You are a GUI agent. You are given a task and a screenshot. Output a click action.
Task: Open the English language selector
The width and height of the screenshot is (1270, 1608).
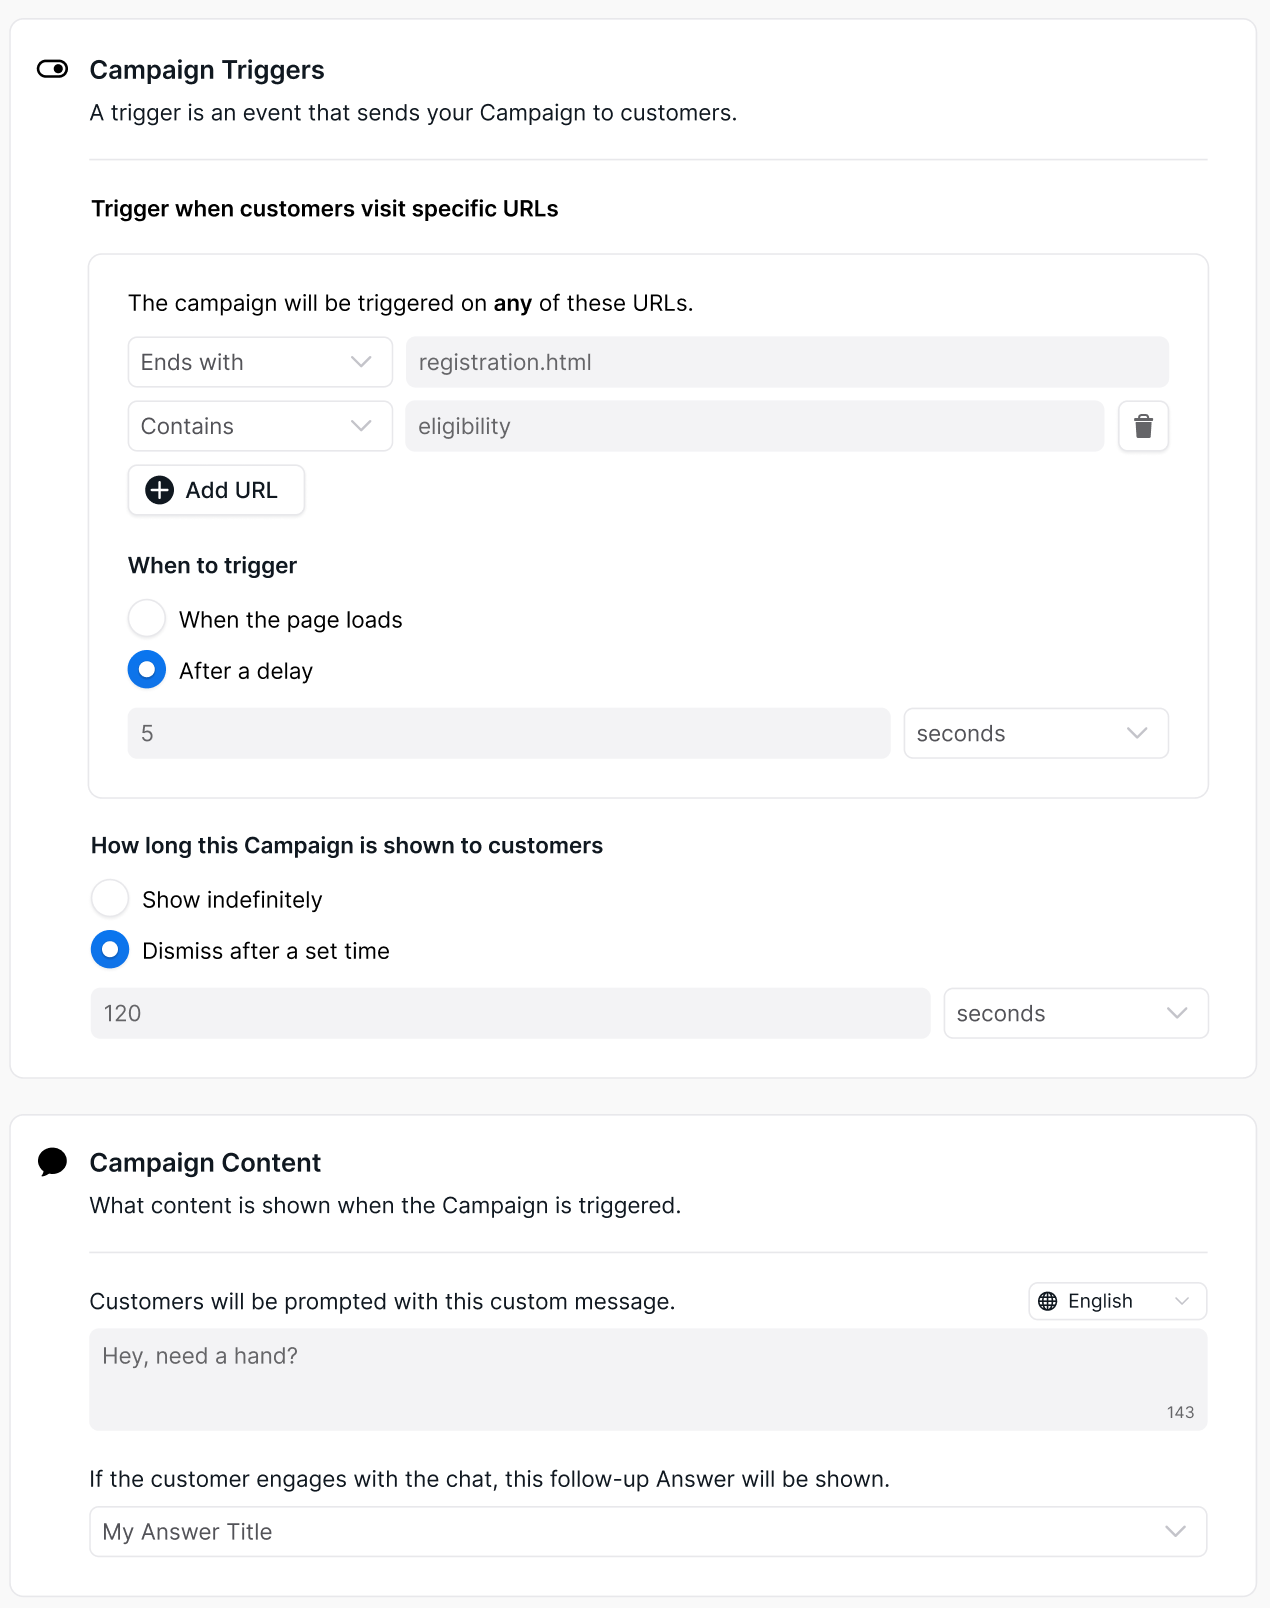pyautogui.click(x=1118, y=1301)
